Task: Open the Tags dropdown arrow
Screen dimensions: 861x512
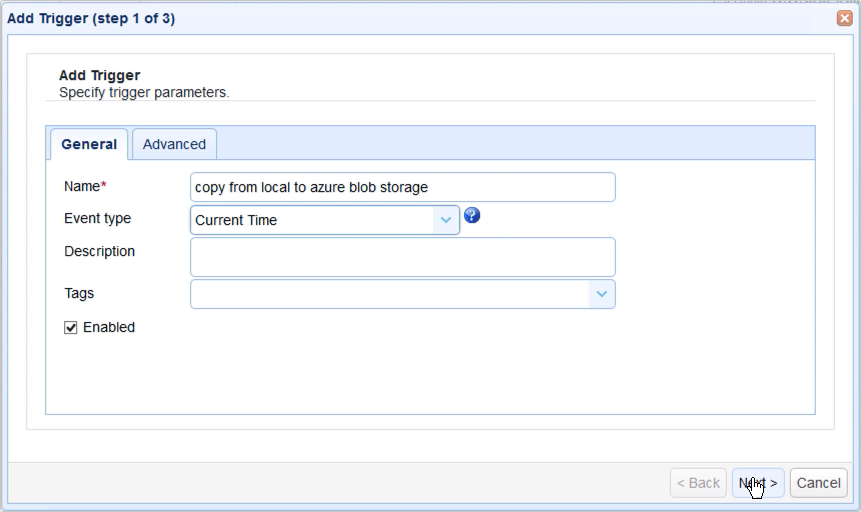Action: point(601,294)
